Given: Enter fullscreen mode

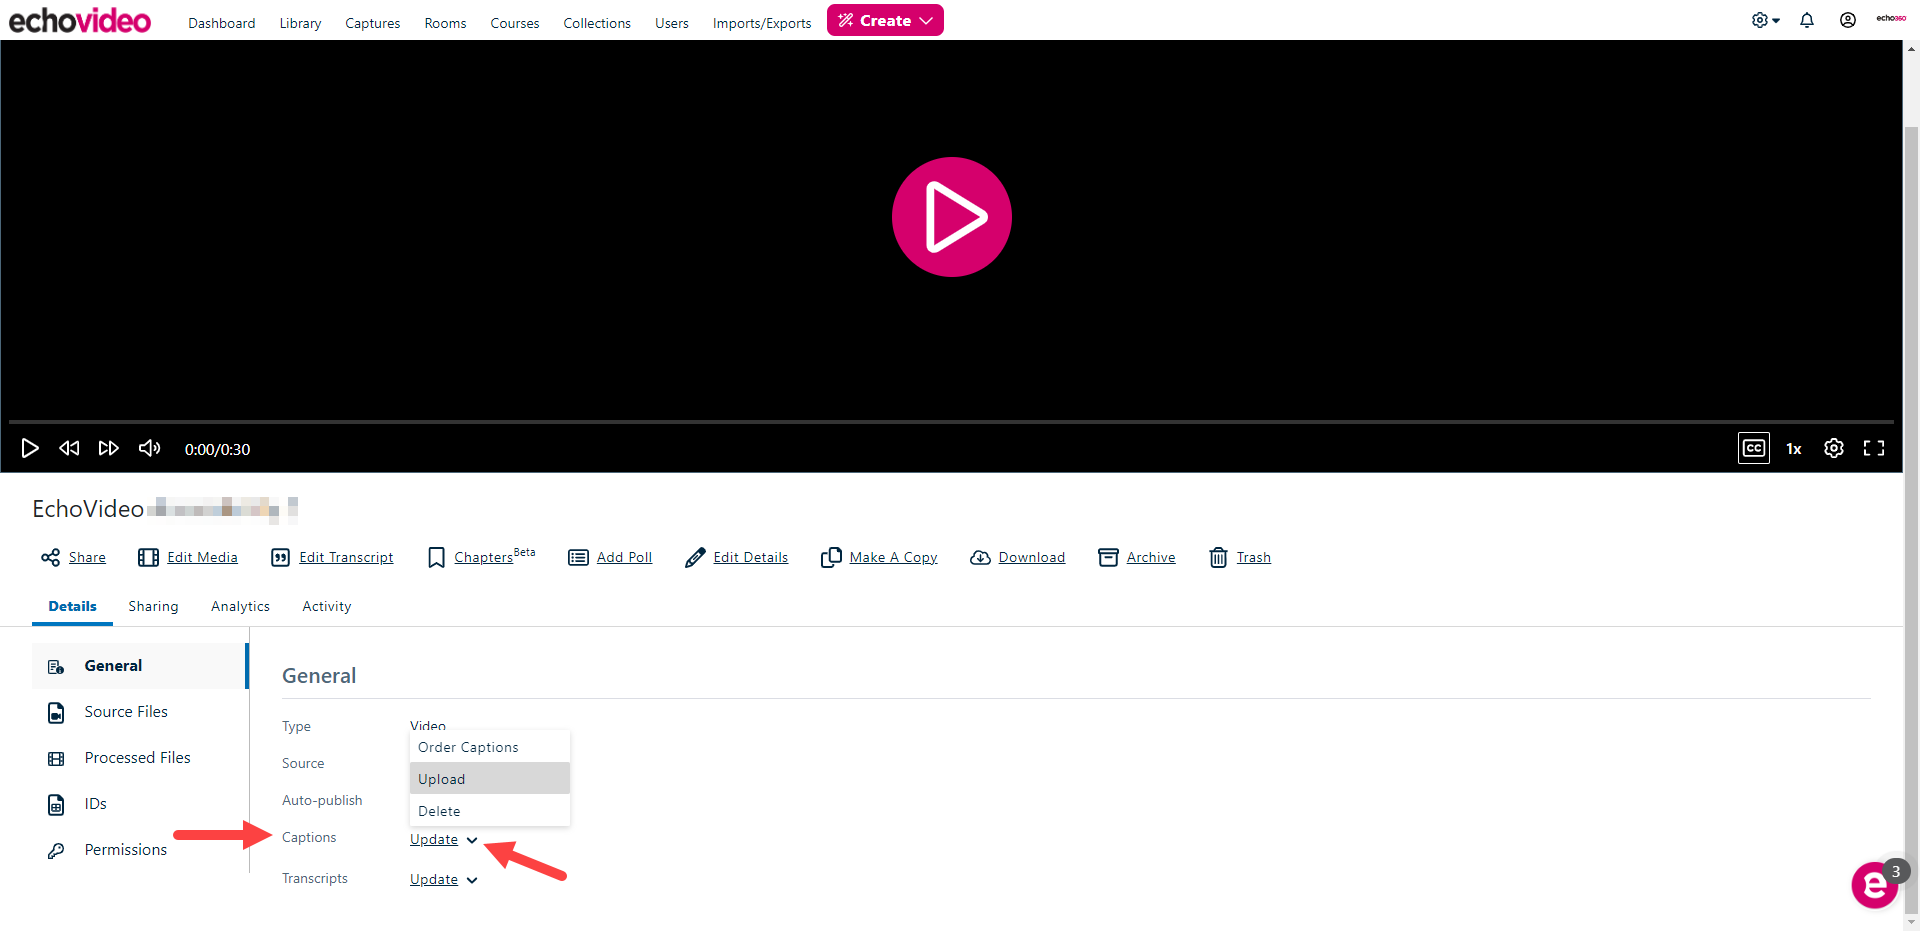Looking at the screenshot, I should pos(1874,448).
